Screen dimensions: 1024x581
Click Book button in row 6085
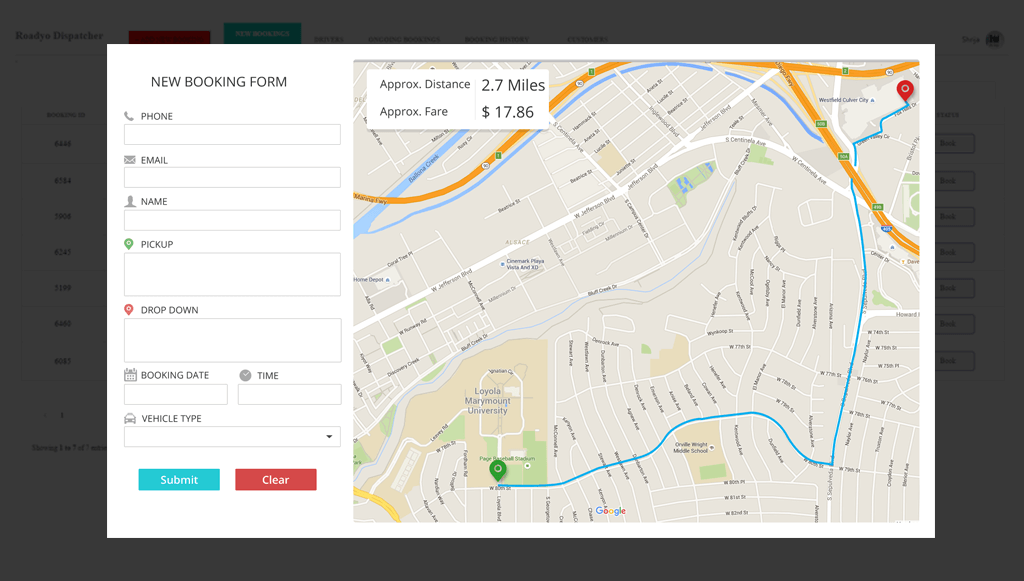pyautogui.click(x=954, y=361)
